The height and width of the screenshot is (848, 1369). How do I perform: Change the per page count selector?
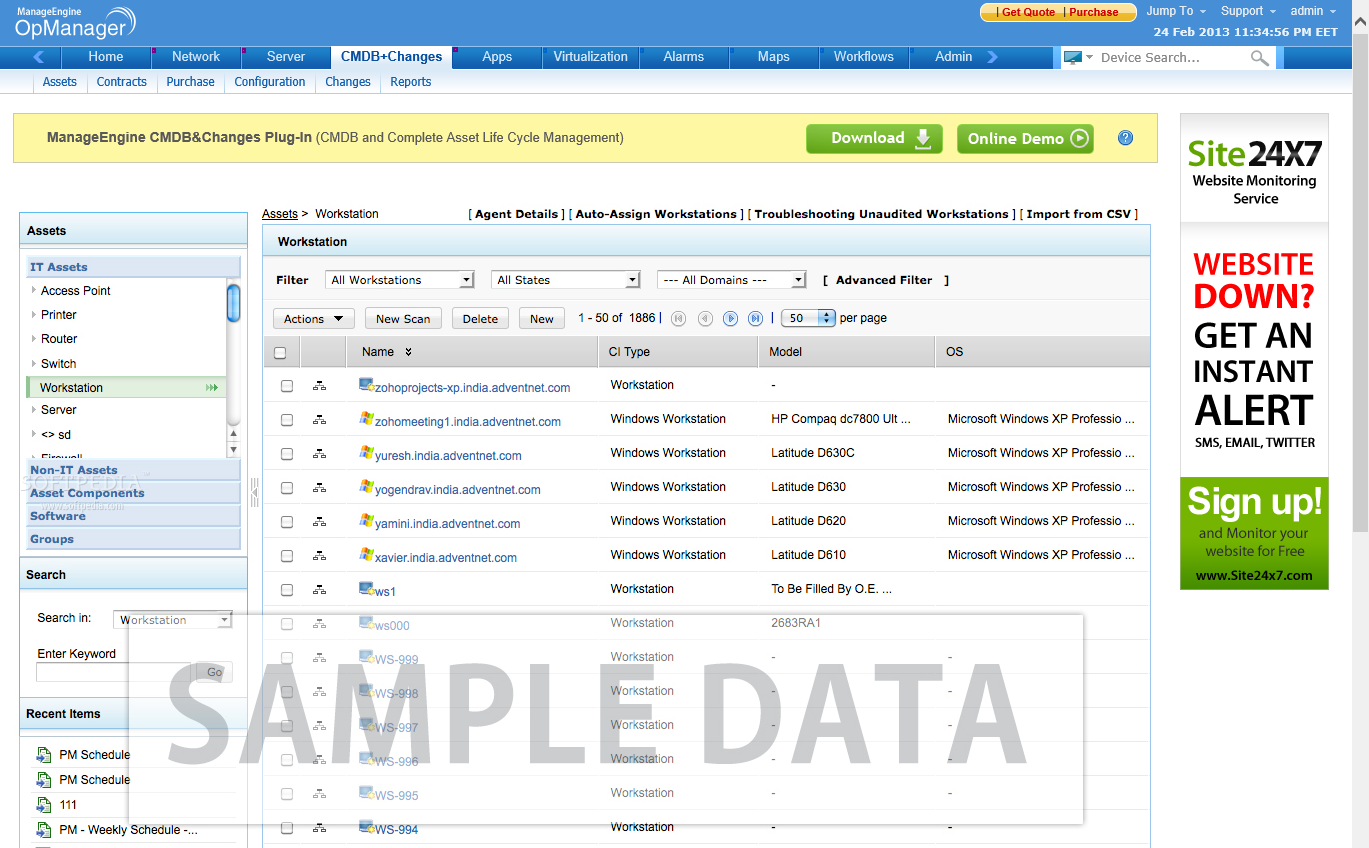pos(808,318)
